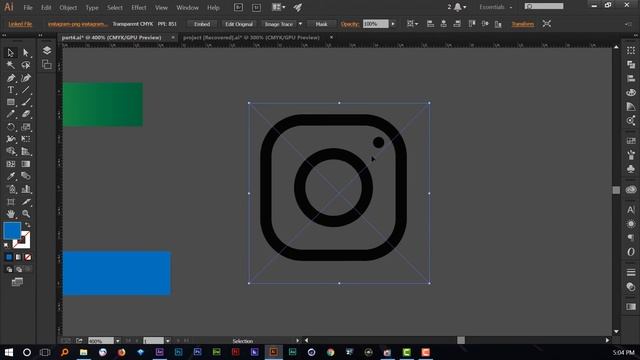Viewport: 640px width, 360px height.
Task: Click the Edit Original button
Action: pos(239,24)
